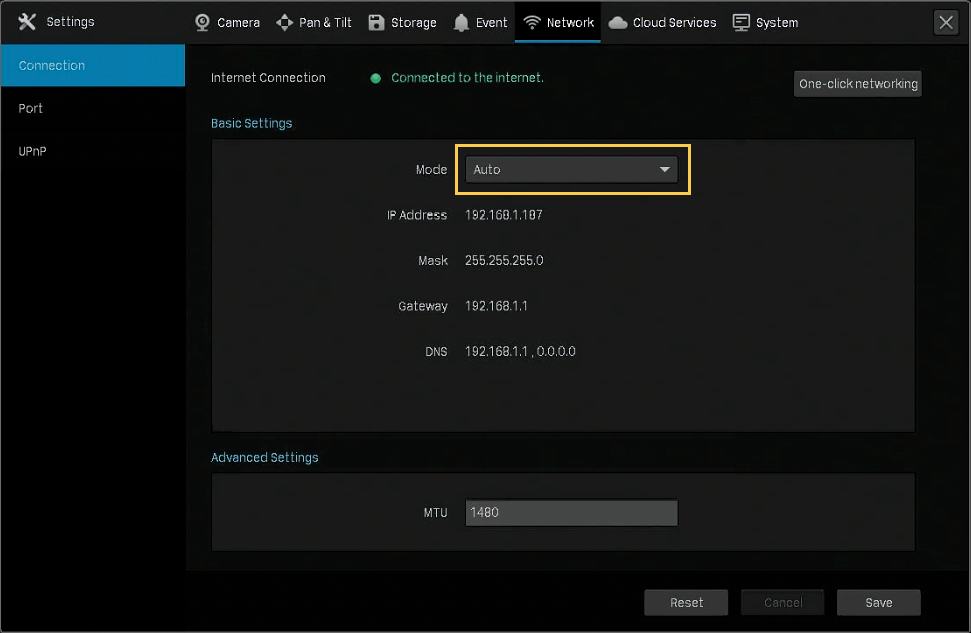The height and width of the screenshot is (633, 971).
Task: Switch to Pan & Tilt tab
Action: coord(313,22)
